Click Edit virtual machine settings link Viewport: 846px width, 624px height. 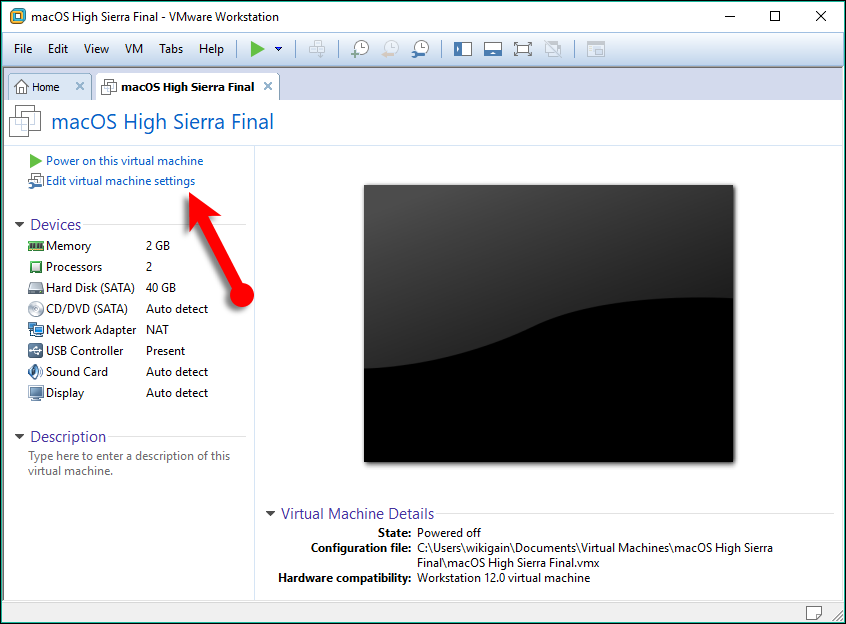pyautogui.click(x=120, y=181)
